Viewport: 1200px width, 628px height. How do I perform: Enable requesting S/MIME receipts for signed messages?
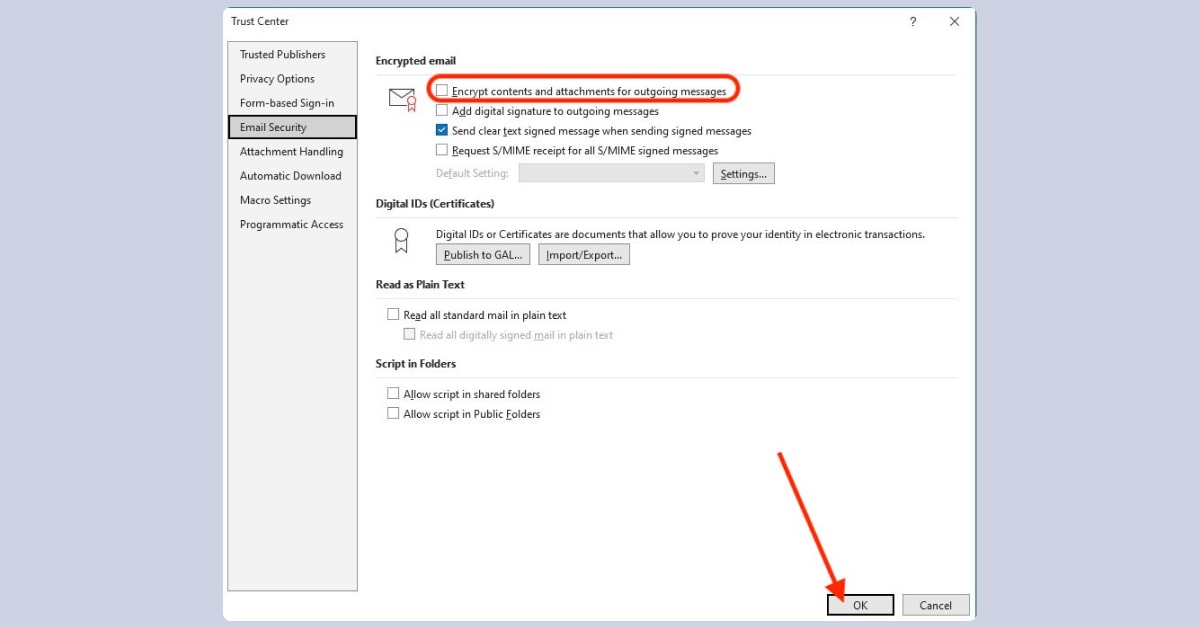[x=441, y=150]
